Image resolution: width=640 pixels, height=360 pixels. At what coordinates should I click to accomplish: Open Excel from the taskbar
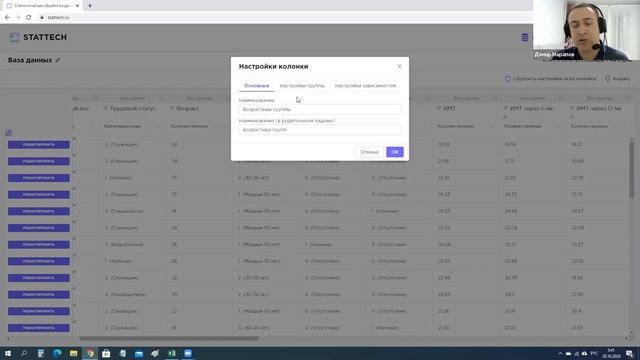[x=171, y=353]
